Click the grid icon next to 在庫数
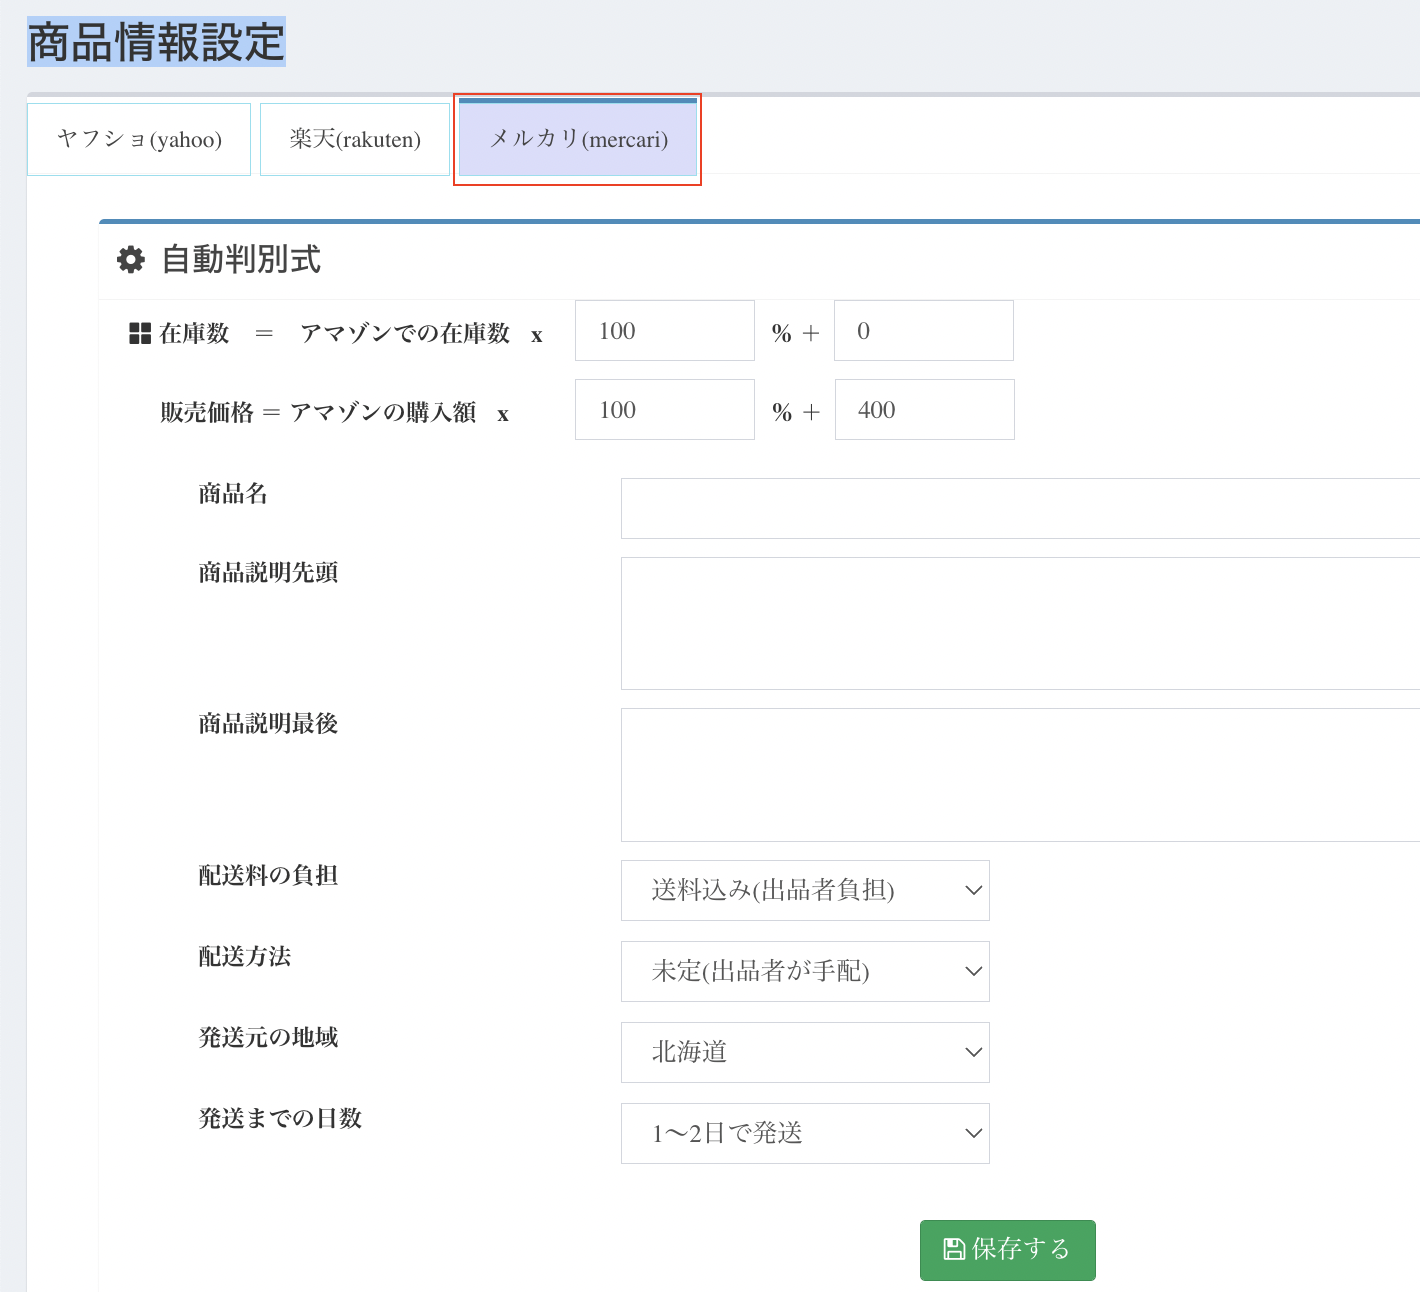This screenshot has height=1292, width=1420. pos(140,334)
